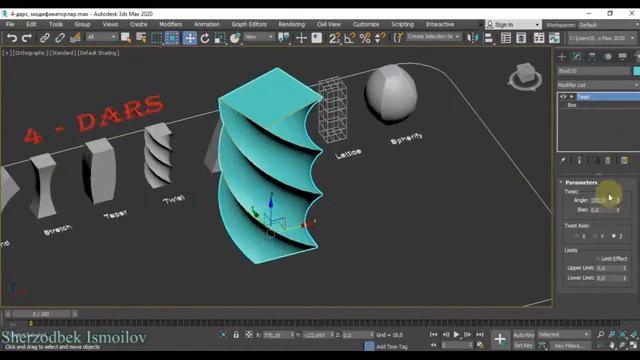This screenshot has width=640, height=360.
Task: Click the Align tool icon
Action: (x=488, y=38)
